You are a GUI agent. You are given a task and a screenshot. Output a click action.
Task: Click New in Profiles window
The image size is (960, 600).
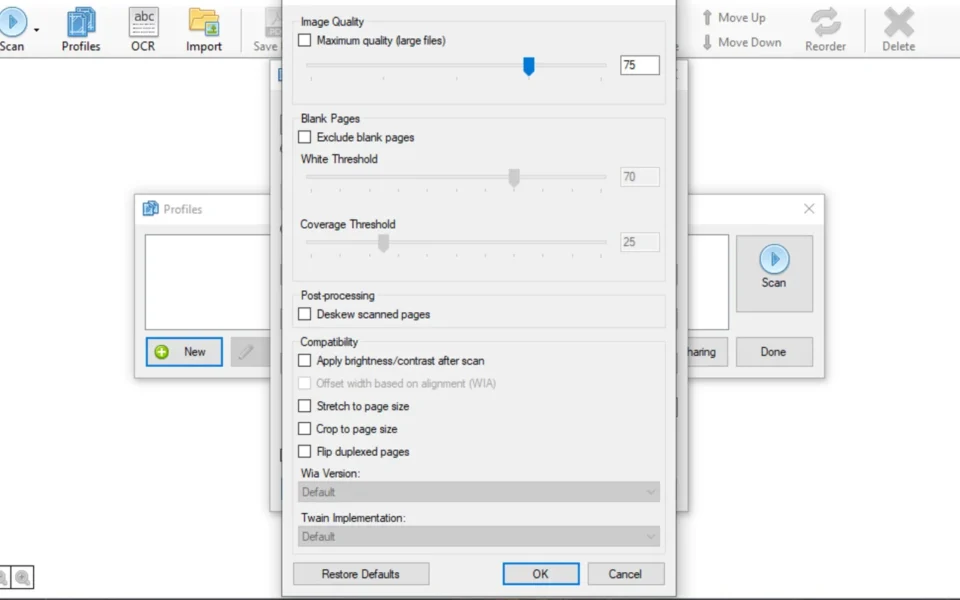pyautogui.click(x=184, y=351)
